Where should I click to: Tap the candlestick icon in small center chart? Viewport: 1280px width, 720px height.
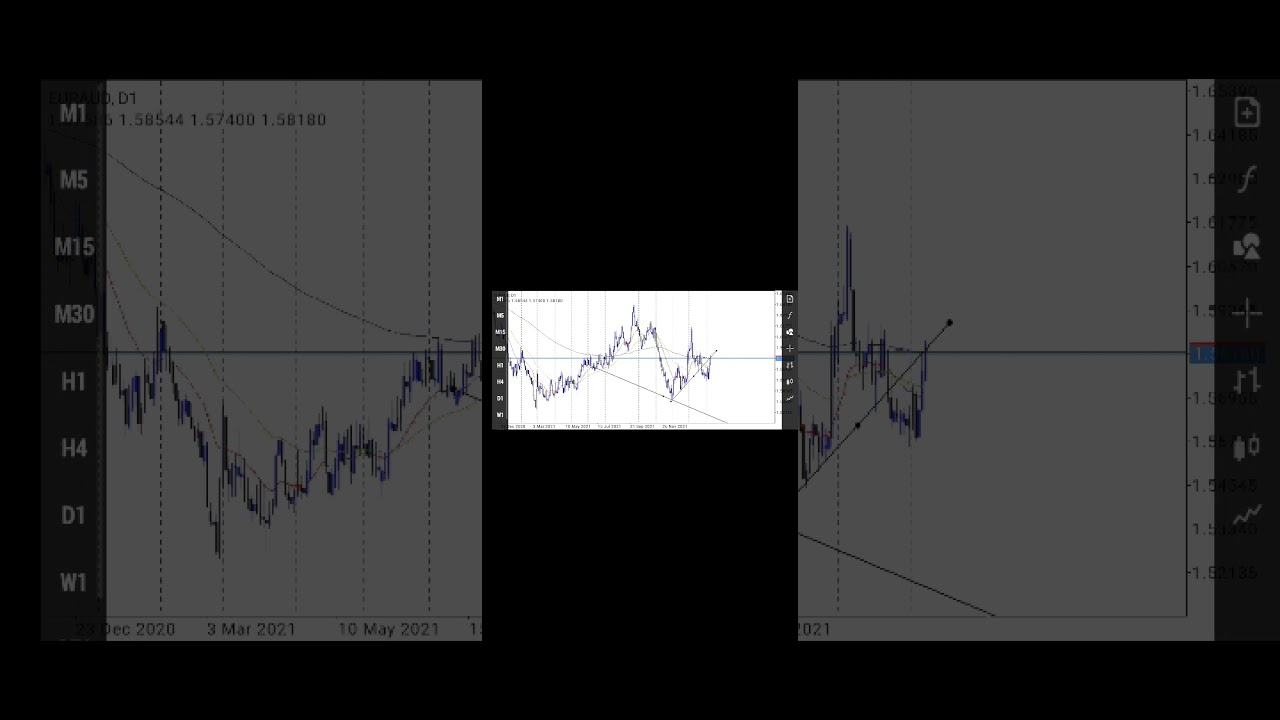click(x=790, y=381)
